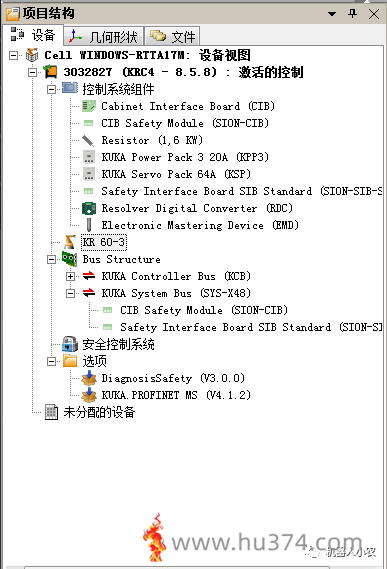Open the 项目结构 panel dropdown arrow
Image resolution: width=387 pixels, height=569 pixels.
(x=332, y=14)
